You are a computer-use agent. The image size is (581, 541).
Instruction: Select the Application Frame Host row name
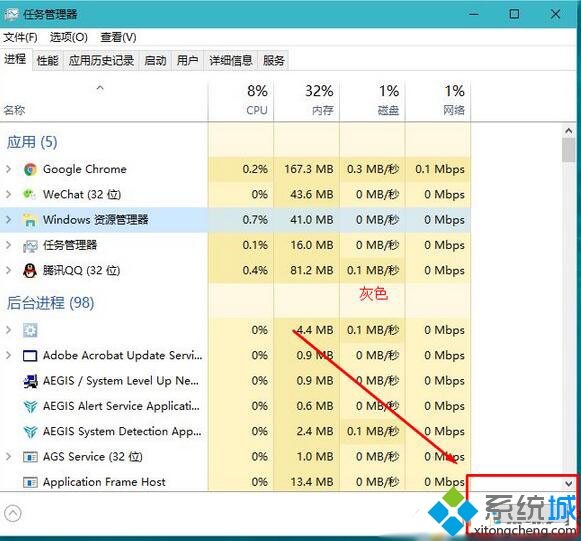coord(104,482)
